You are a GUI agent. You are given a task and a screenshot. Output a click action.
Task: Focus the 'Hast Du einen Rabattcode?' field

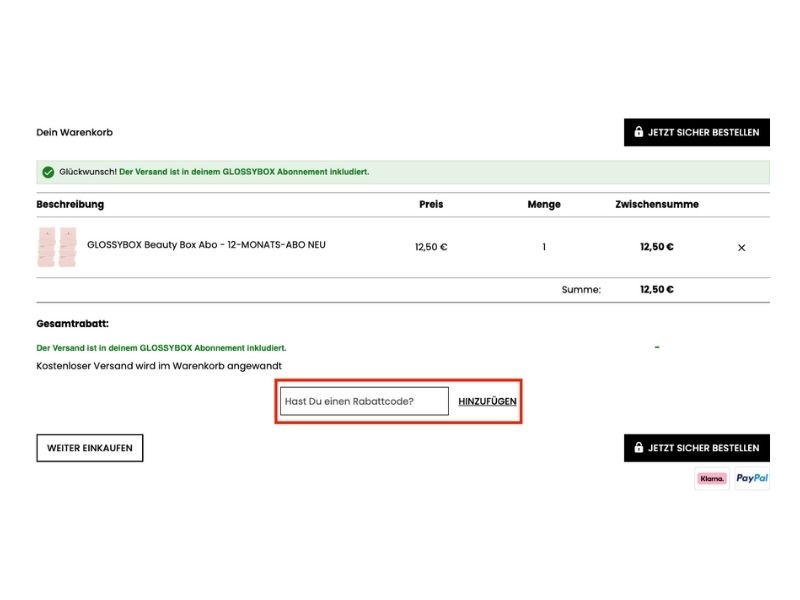pos(364,401)
